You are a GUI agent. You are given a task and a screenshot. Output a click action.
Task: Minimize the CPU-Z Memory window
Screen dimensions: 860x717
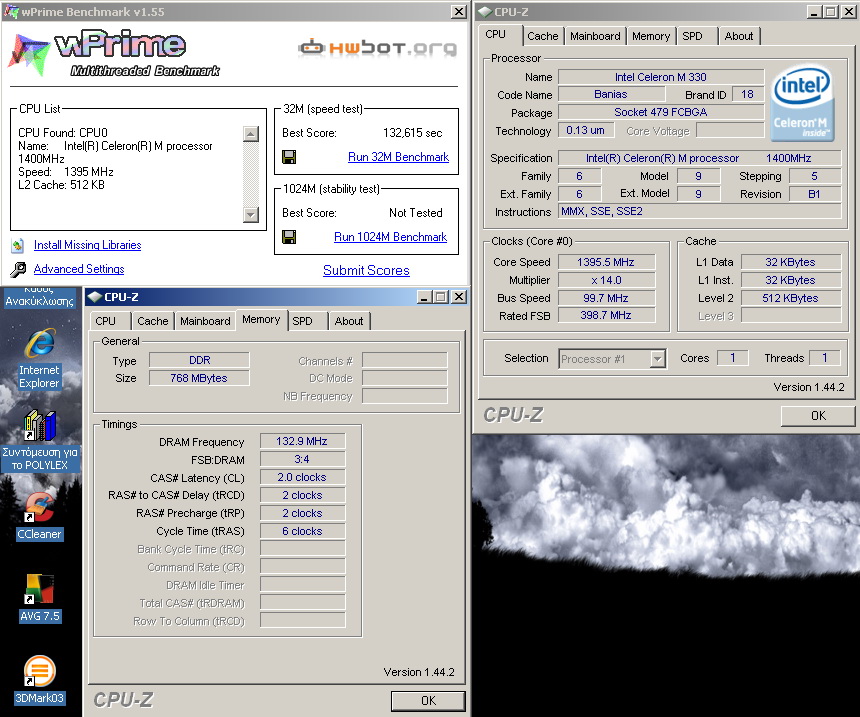pyautogui.click(x=423, y=297)
